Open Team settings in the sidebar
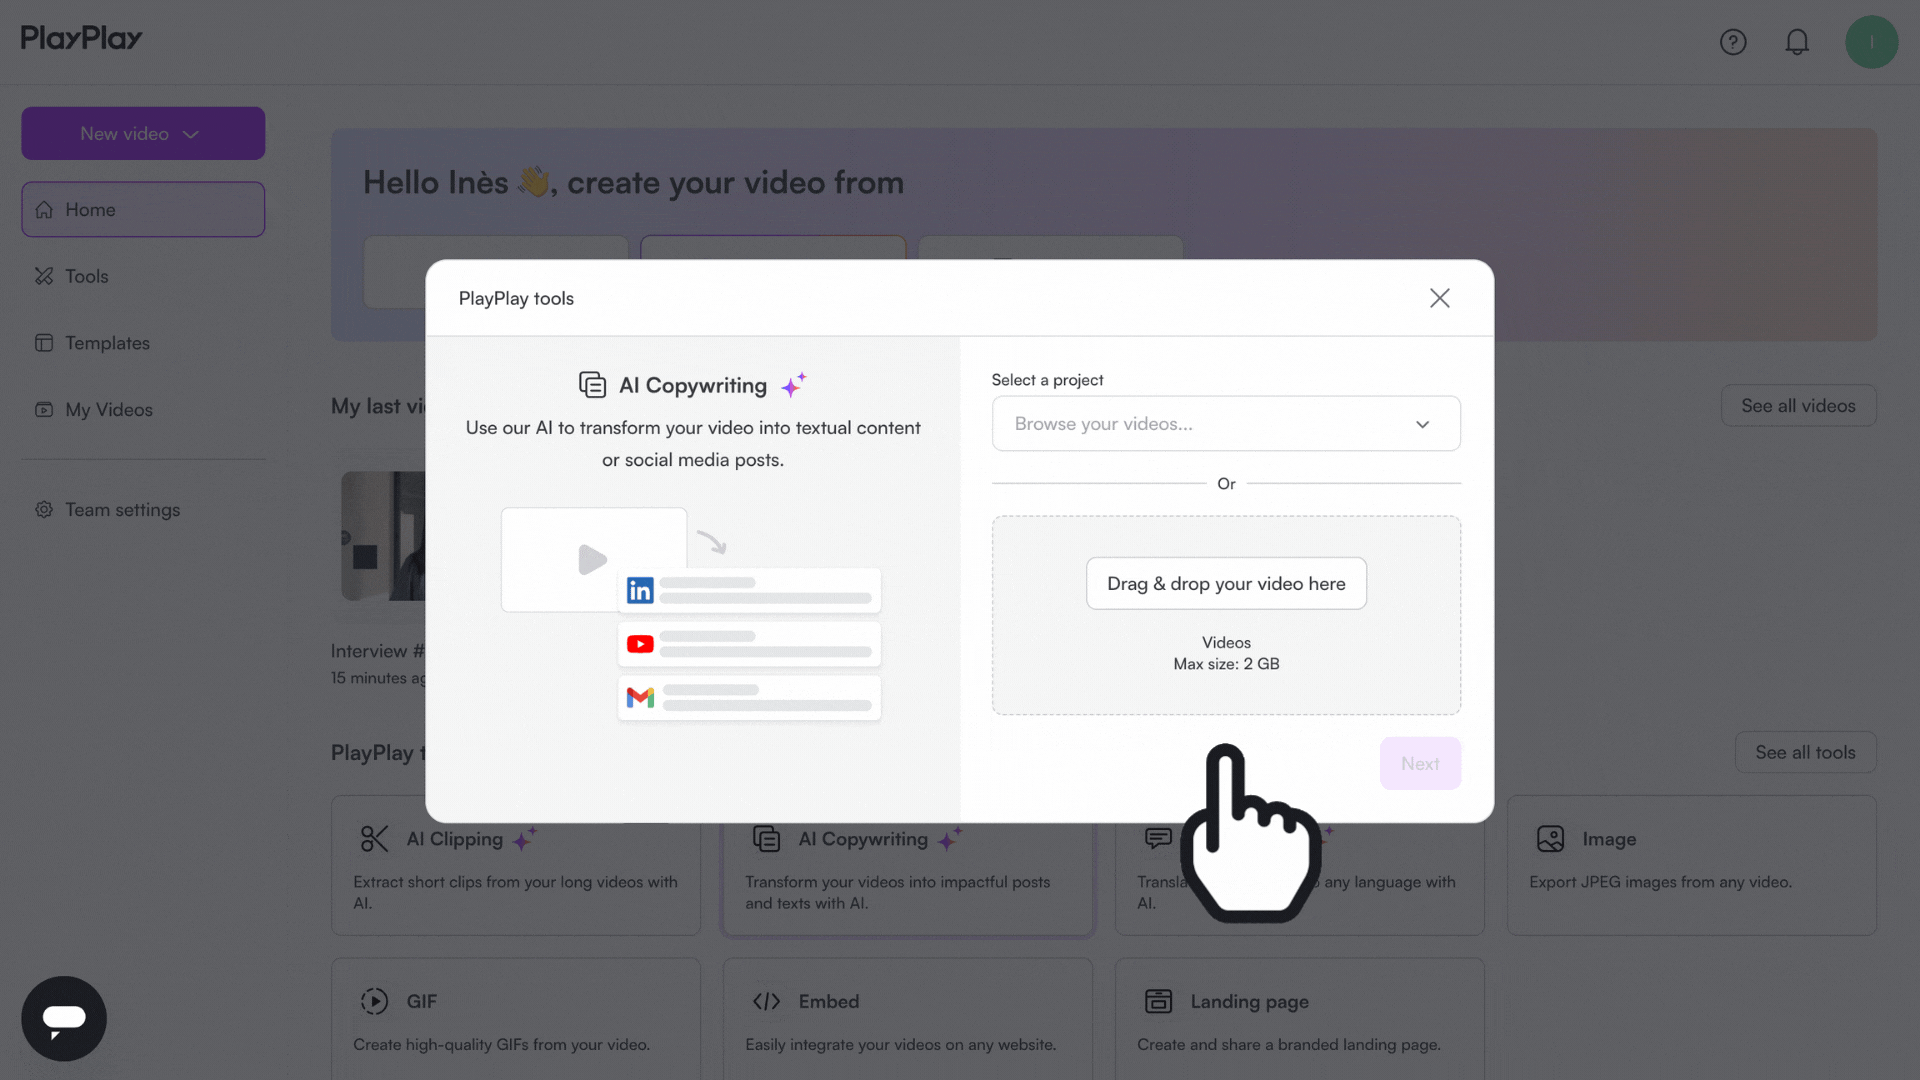 [x=143, y=509]
